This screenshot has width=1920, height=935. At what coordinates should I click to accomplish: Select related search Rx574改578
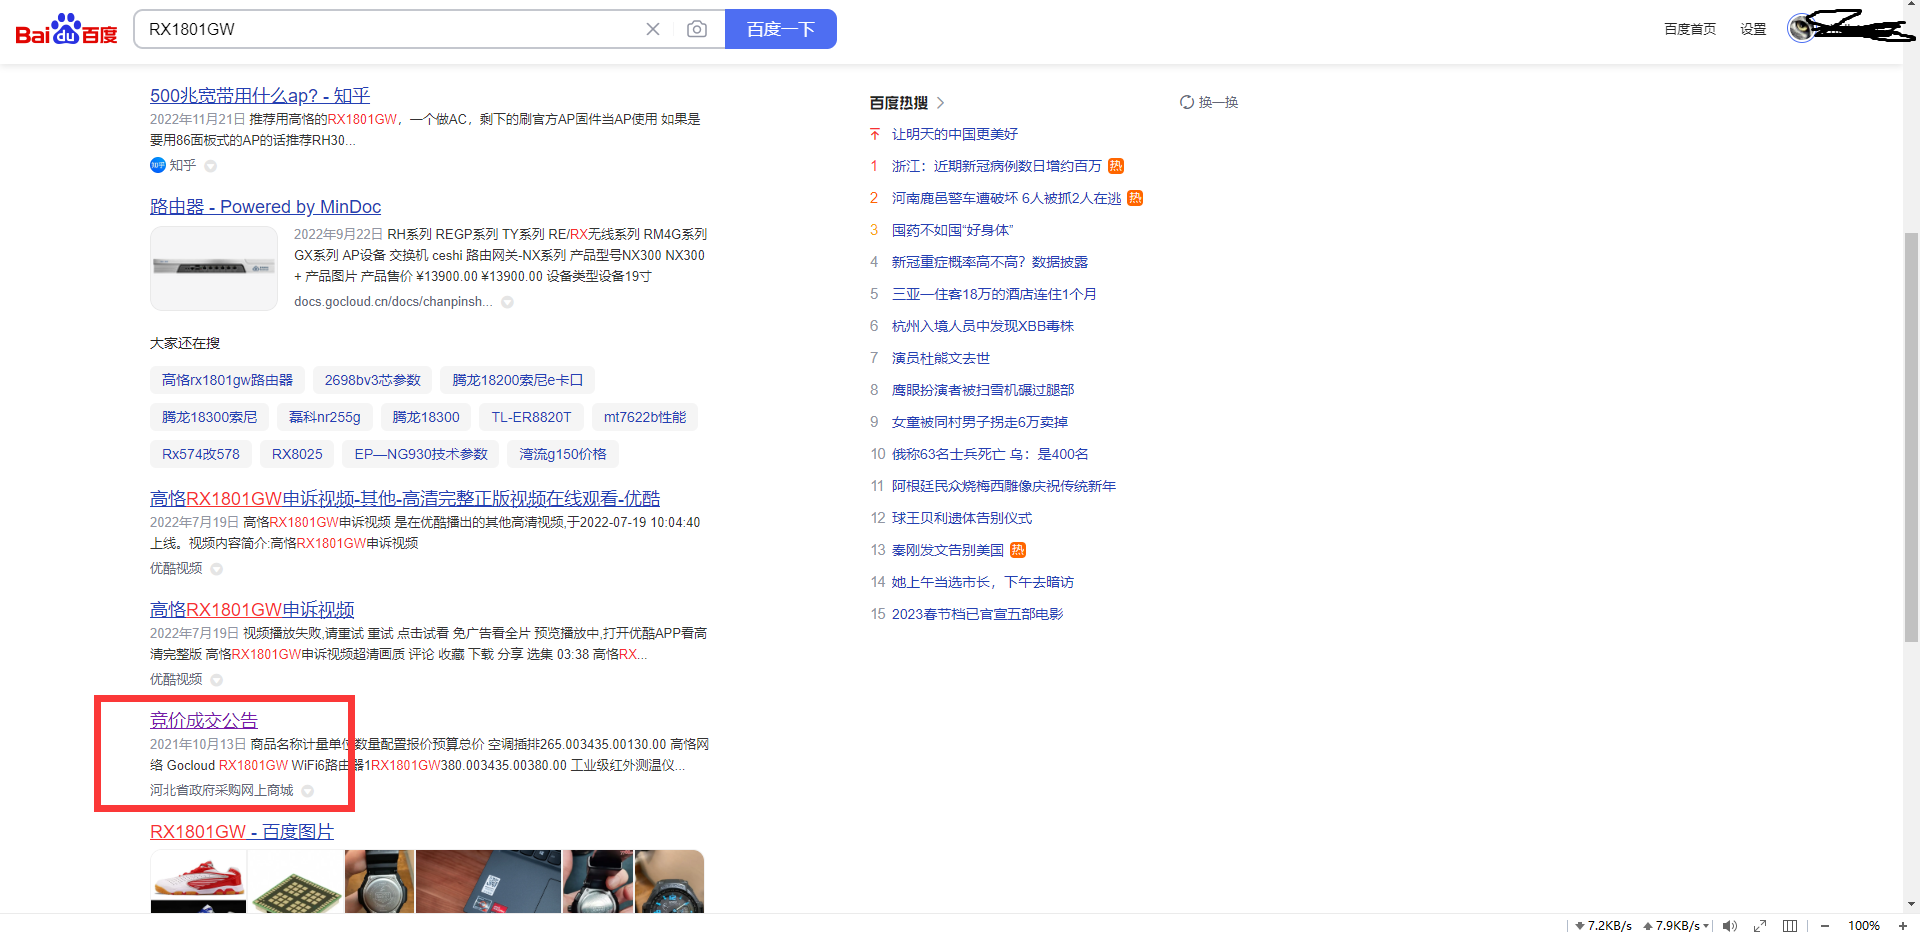click(201, 454)
